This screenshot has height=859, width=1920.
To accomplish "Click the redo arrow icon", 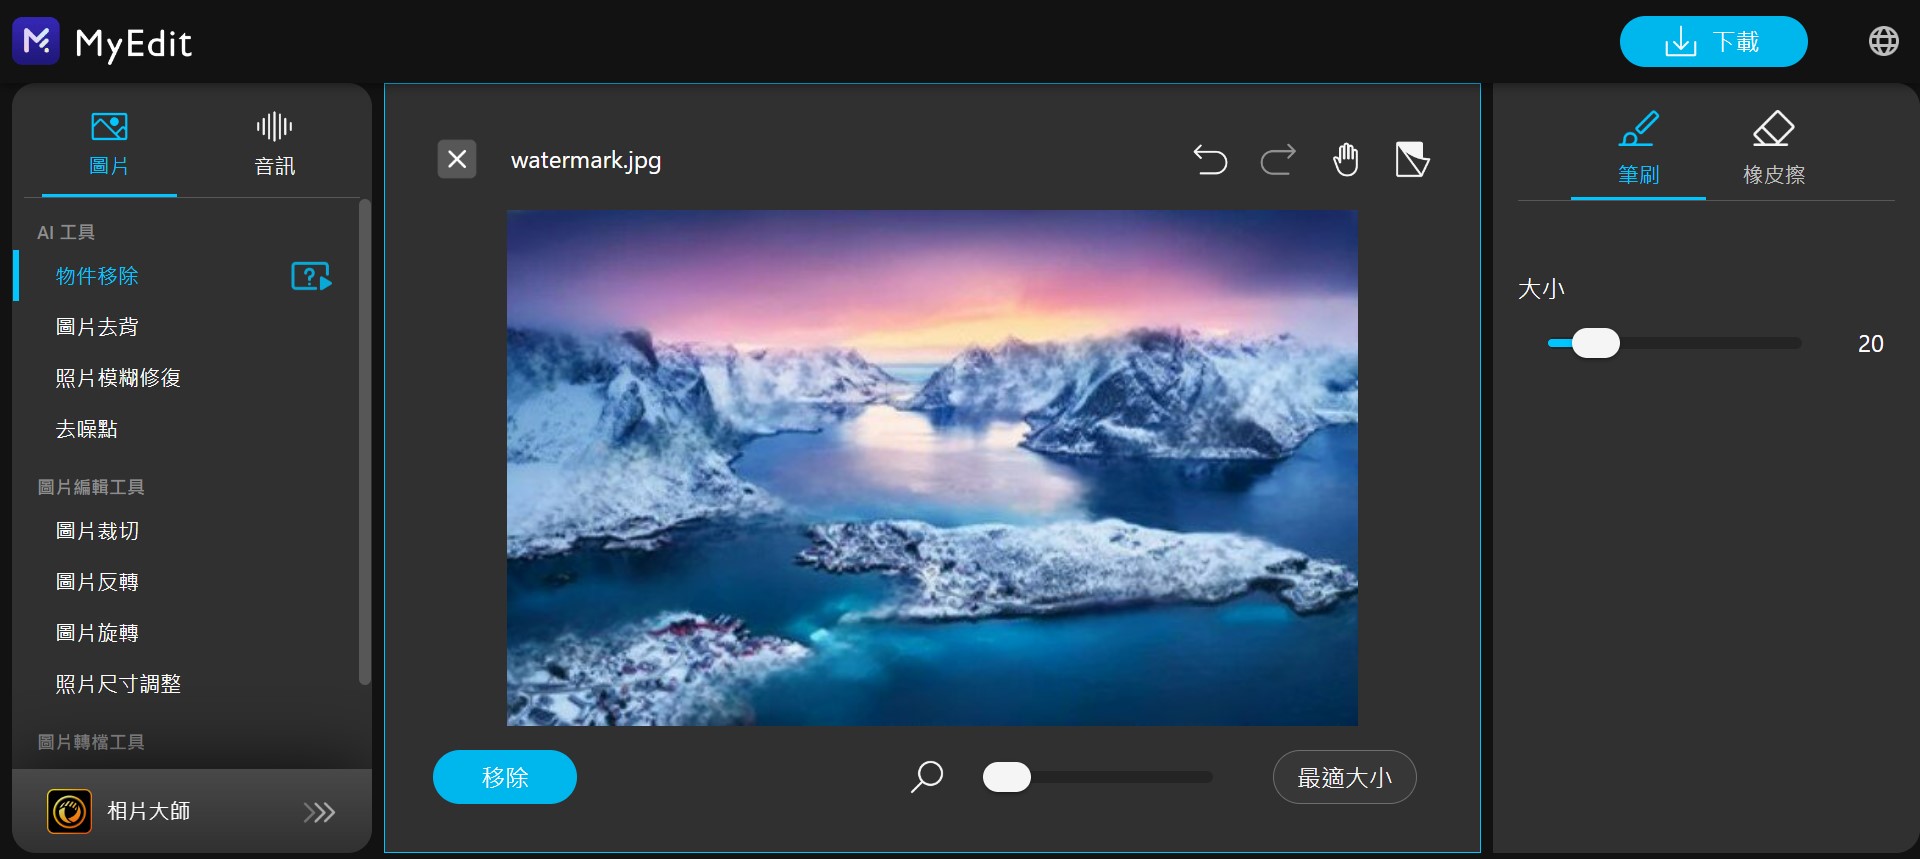I will click(1278, 160).
